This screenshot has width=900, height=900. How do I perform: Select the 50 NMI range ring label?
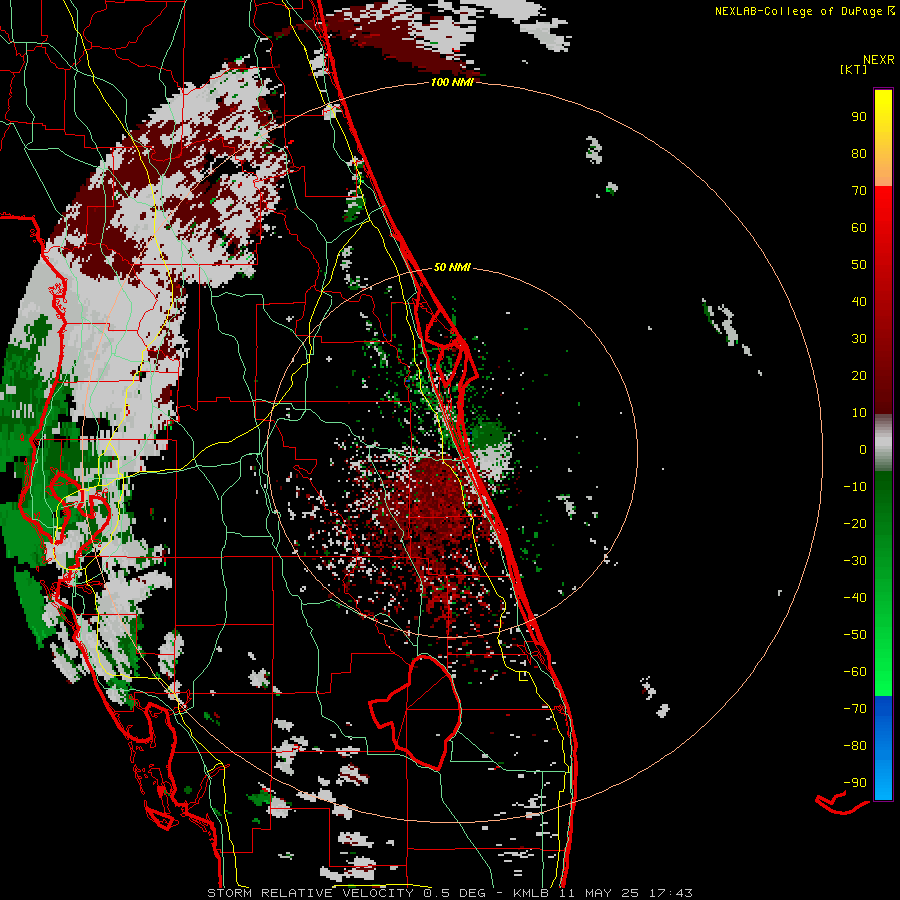[x=452, y=267]
